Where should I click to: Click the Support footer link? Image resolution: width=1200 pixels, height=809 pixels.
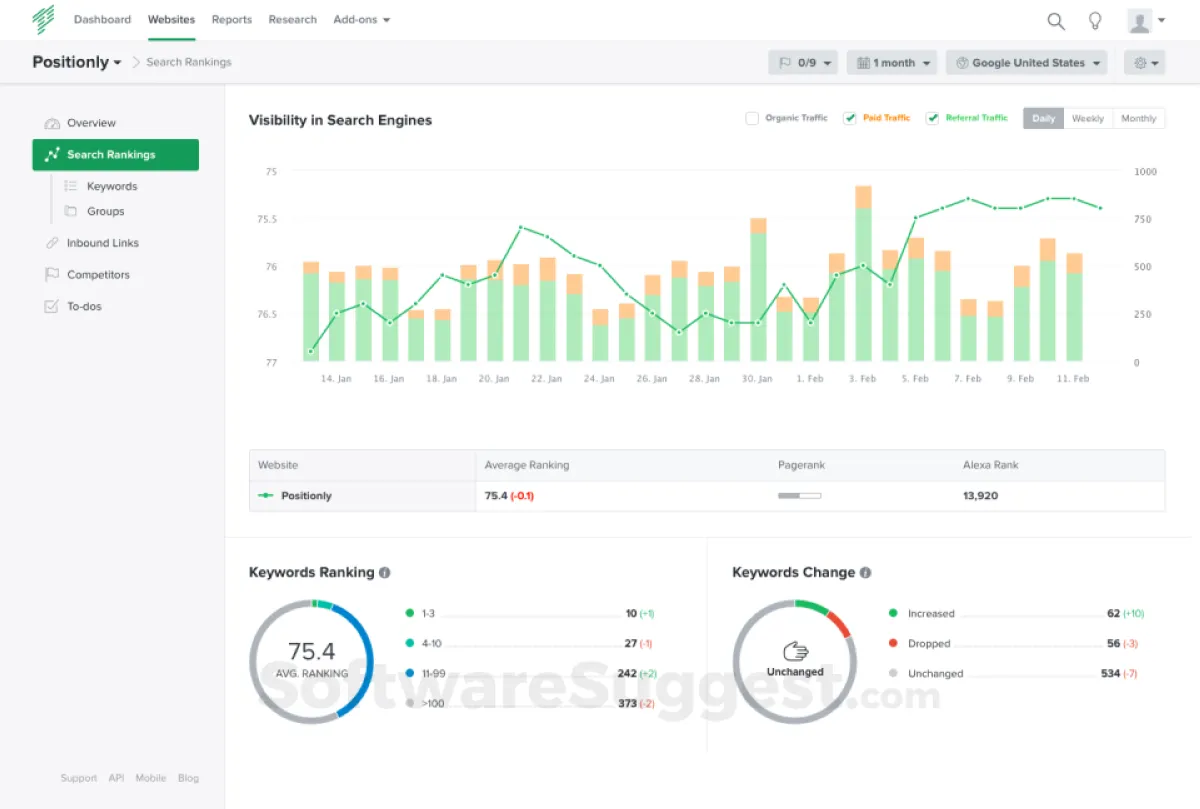coord(78,778)
